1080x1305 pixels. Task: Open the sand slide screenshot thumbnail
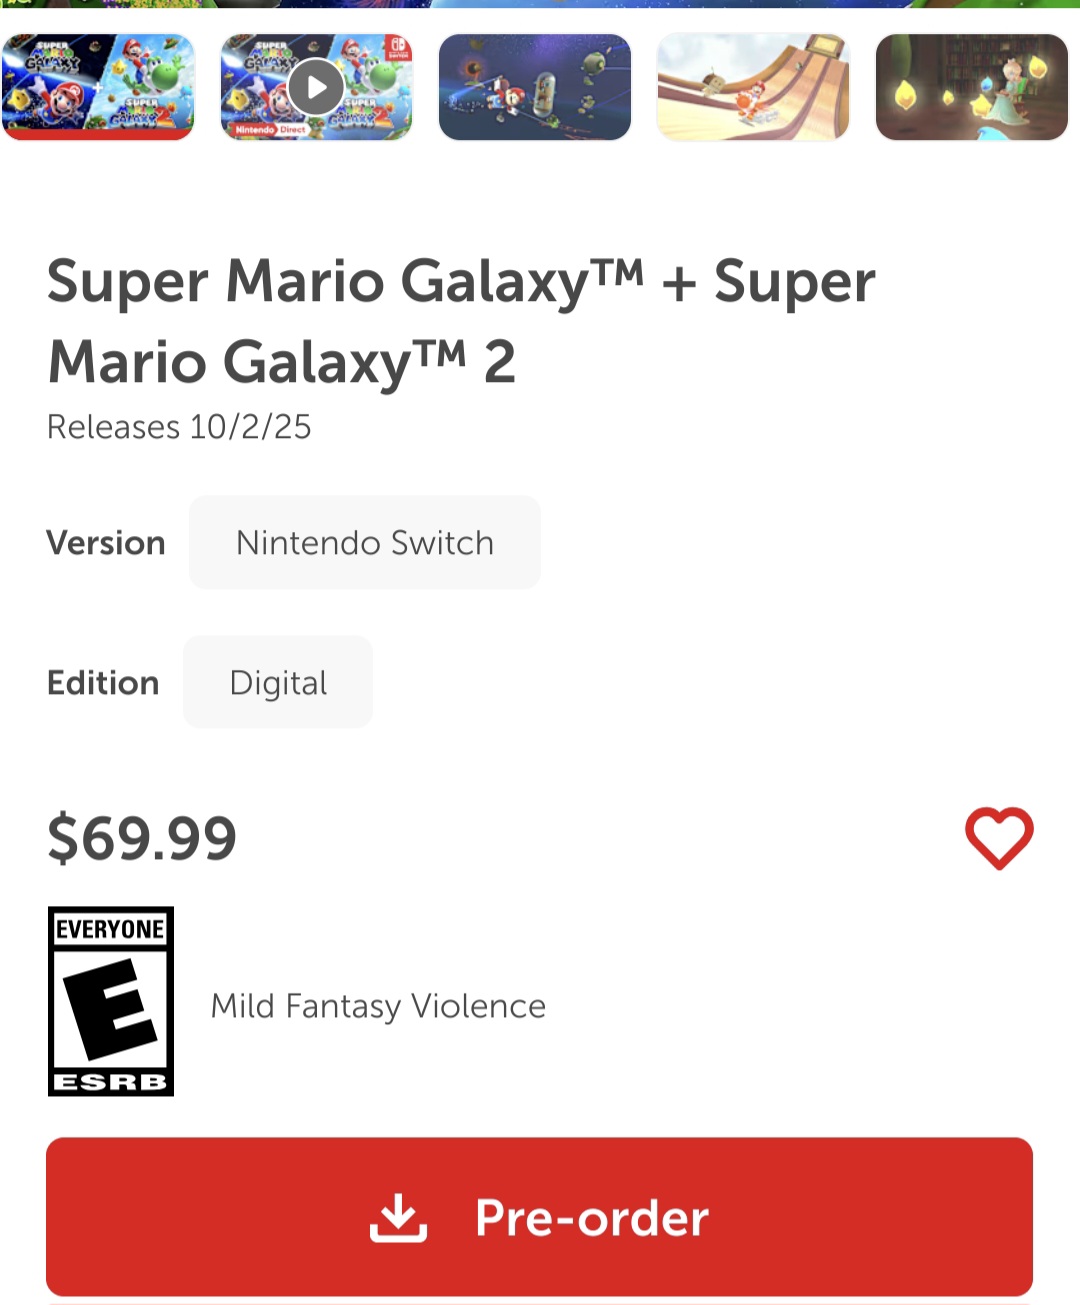[x=753, y=88]
